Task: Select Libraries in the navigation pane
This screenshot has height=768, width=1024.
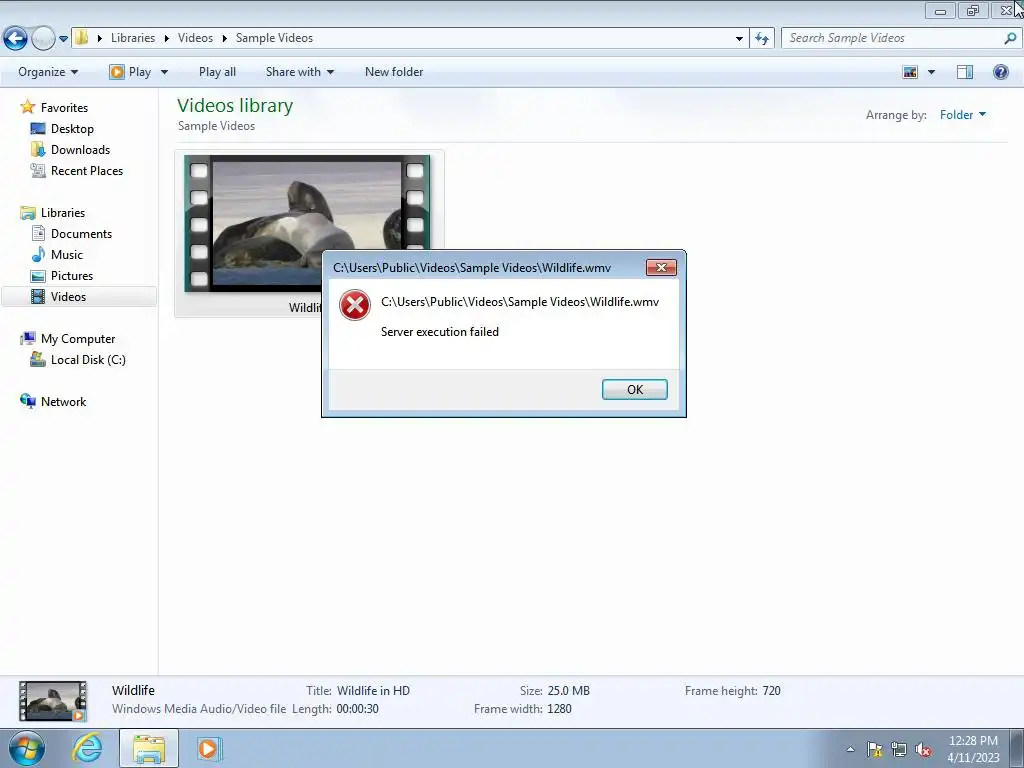Action: (63, 213)
